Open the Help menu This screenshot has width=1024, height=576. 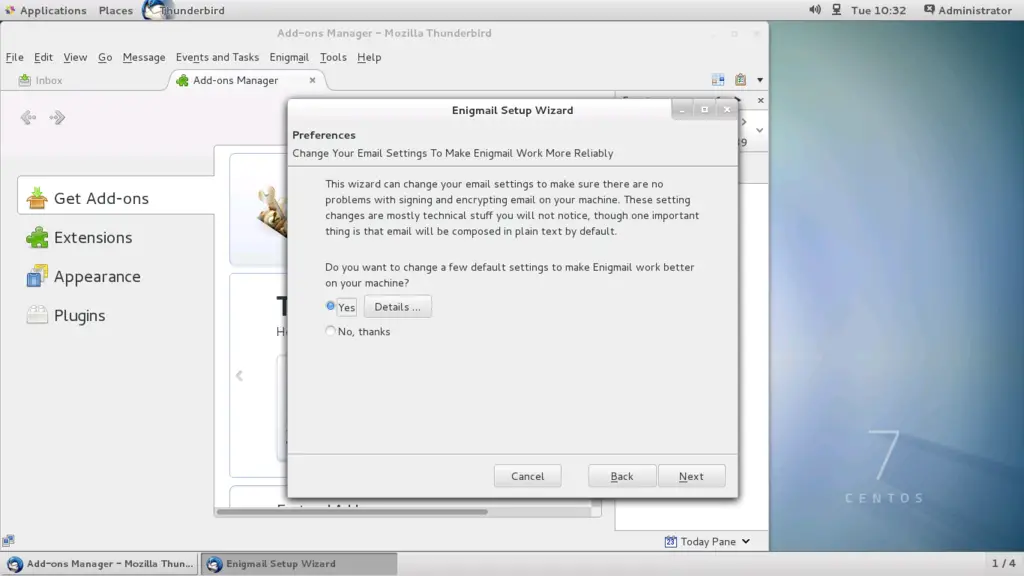369,57
